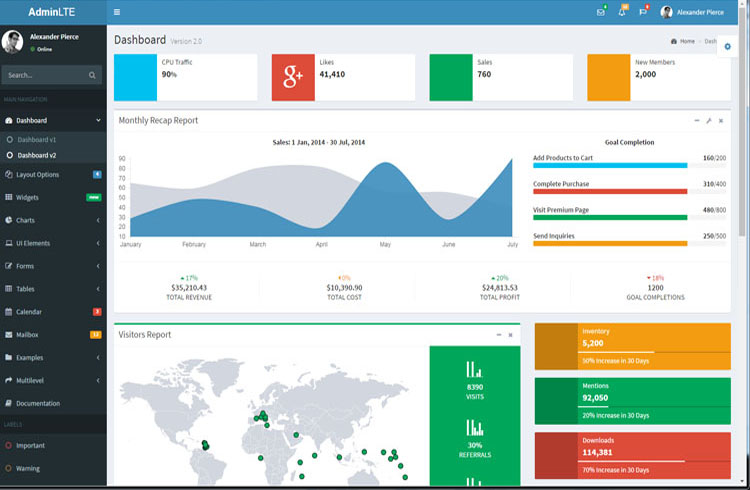The height and width of the screenshot is (490, 750).
Task: Collapse the Monthly Recap Report box
Action: pos(697,120)
